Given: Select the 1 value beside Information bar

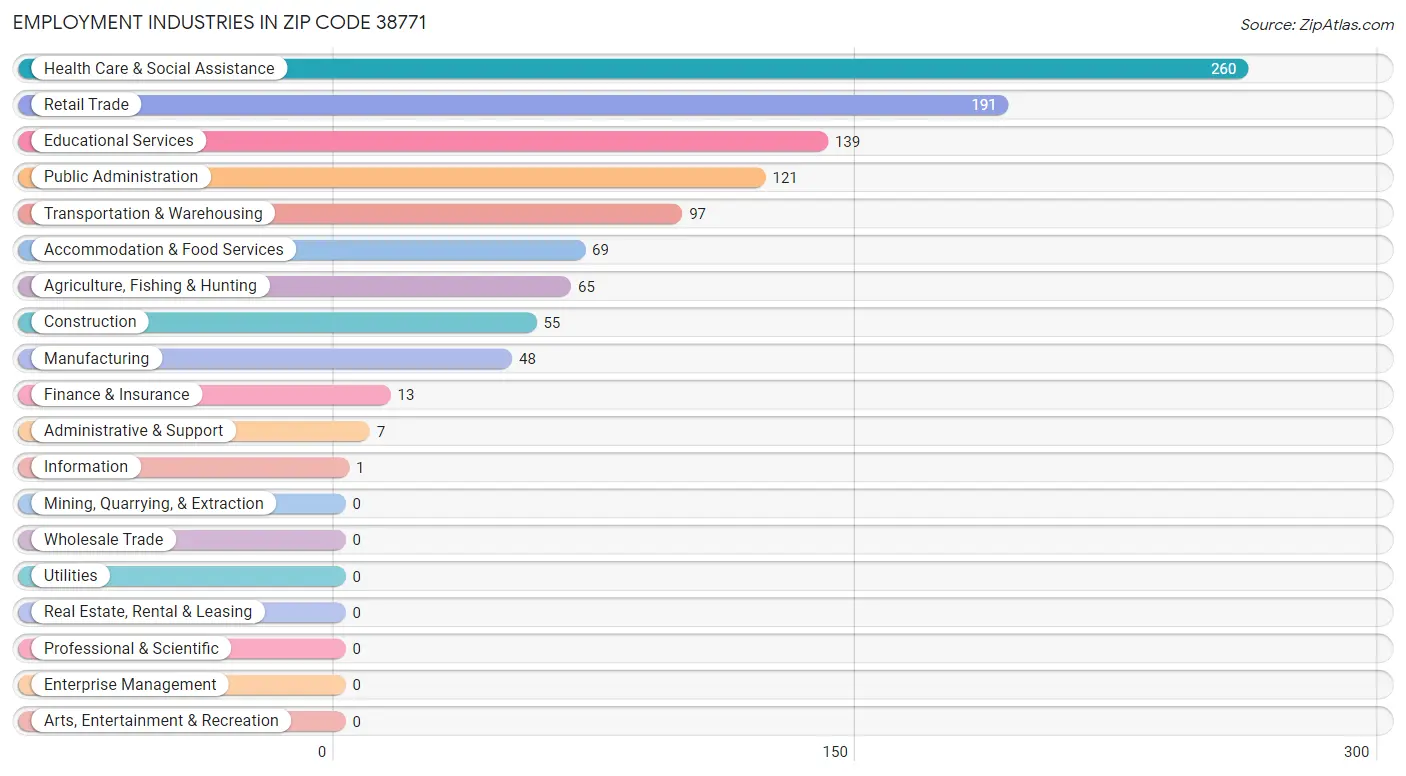Looking at the screenshot, I should coord(360,467).
